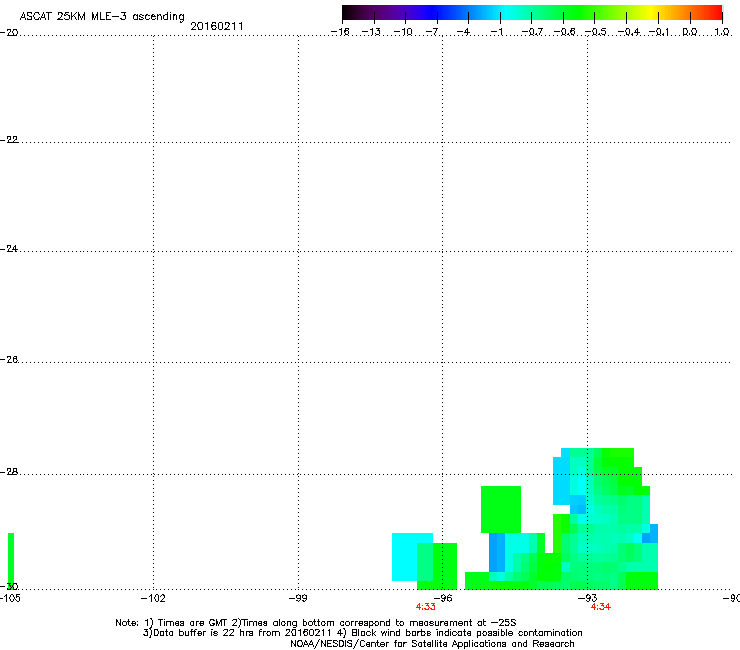Screen dimensions: 740x650
Task: Click the -0.5 value on color scale
Action: click(x=596, y=32)
